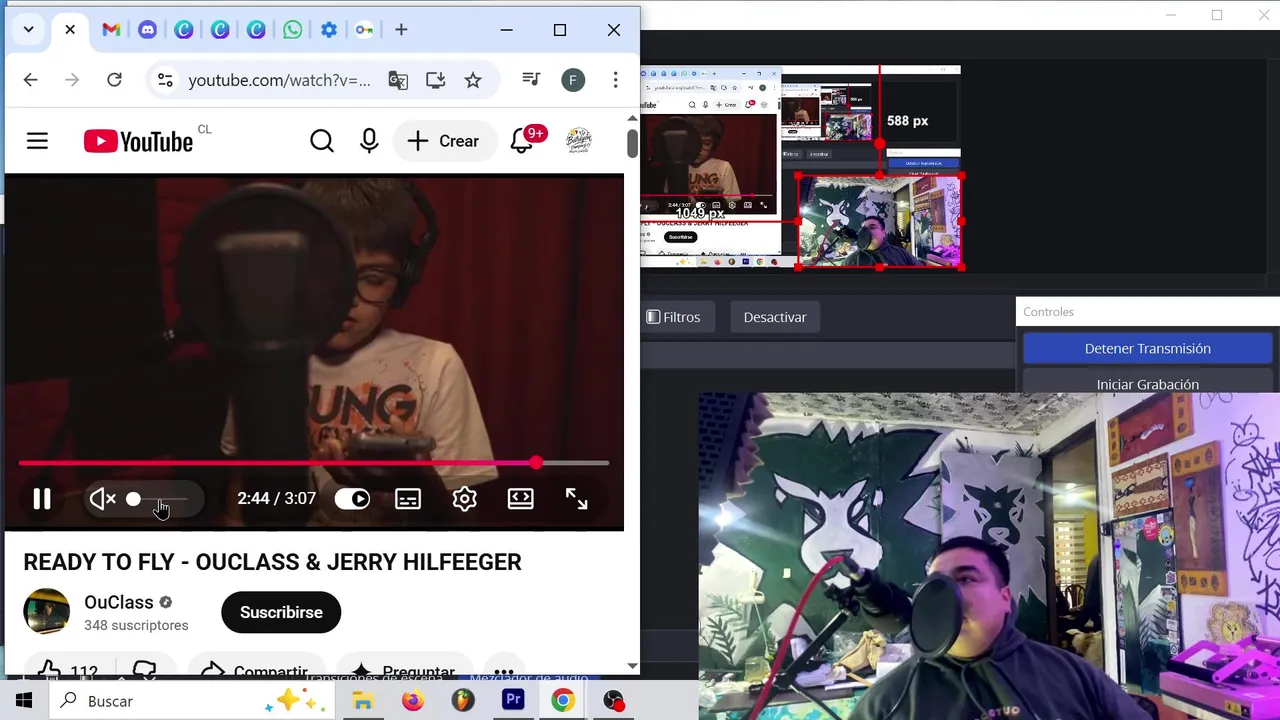
Task: Click the Crear button
Action: [443, 141]
